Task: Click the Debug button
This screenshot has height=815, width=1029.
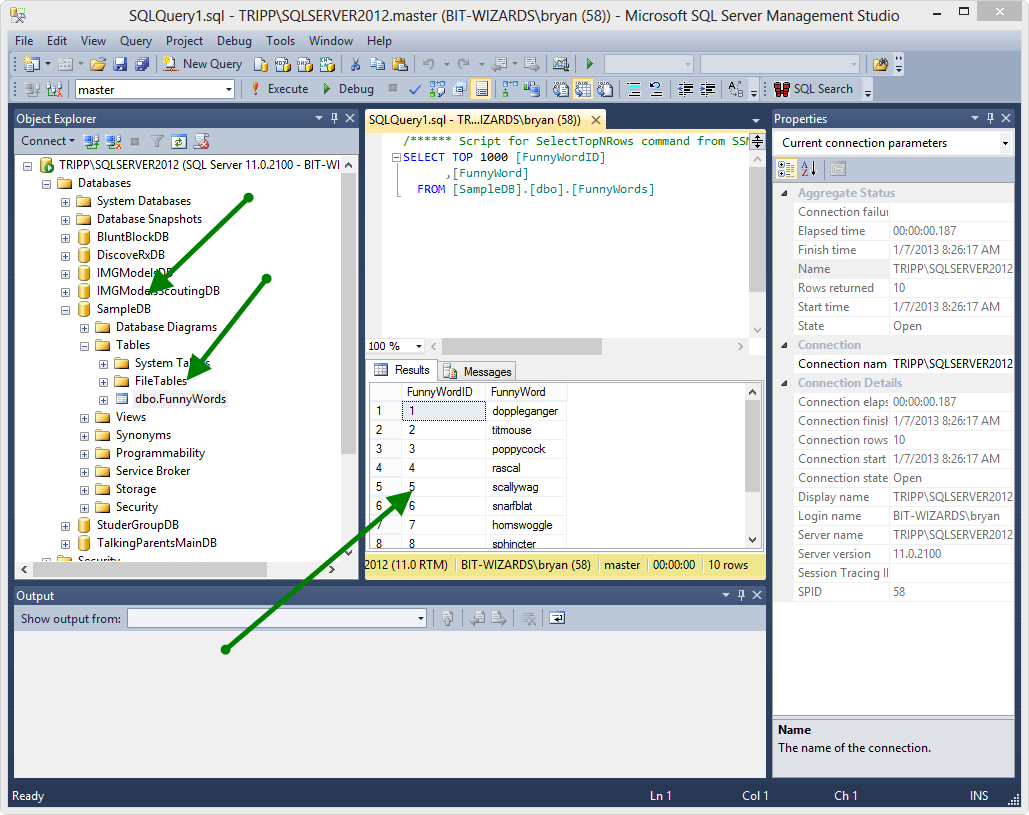Action: (348, 89)
